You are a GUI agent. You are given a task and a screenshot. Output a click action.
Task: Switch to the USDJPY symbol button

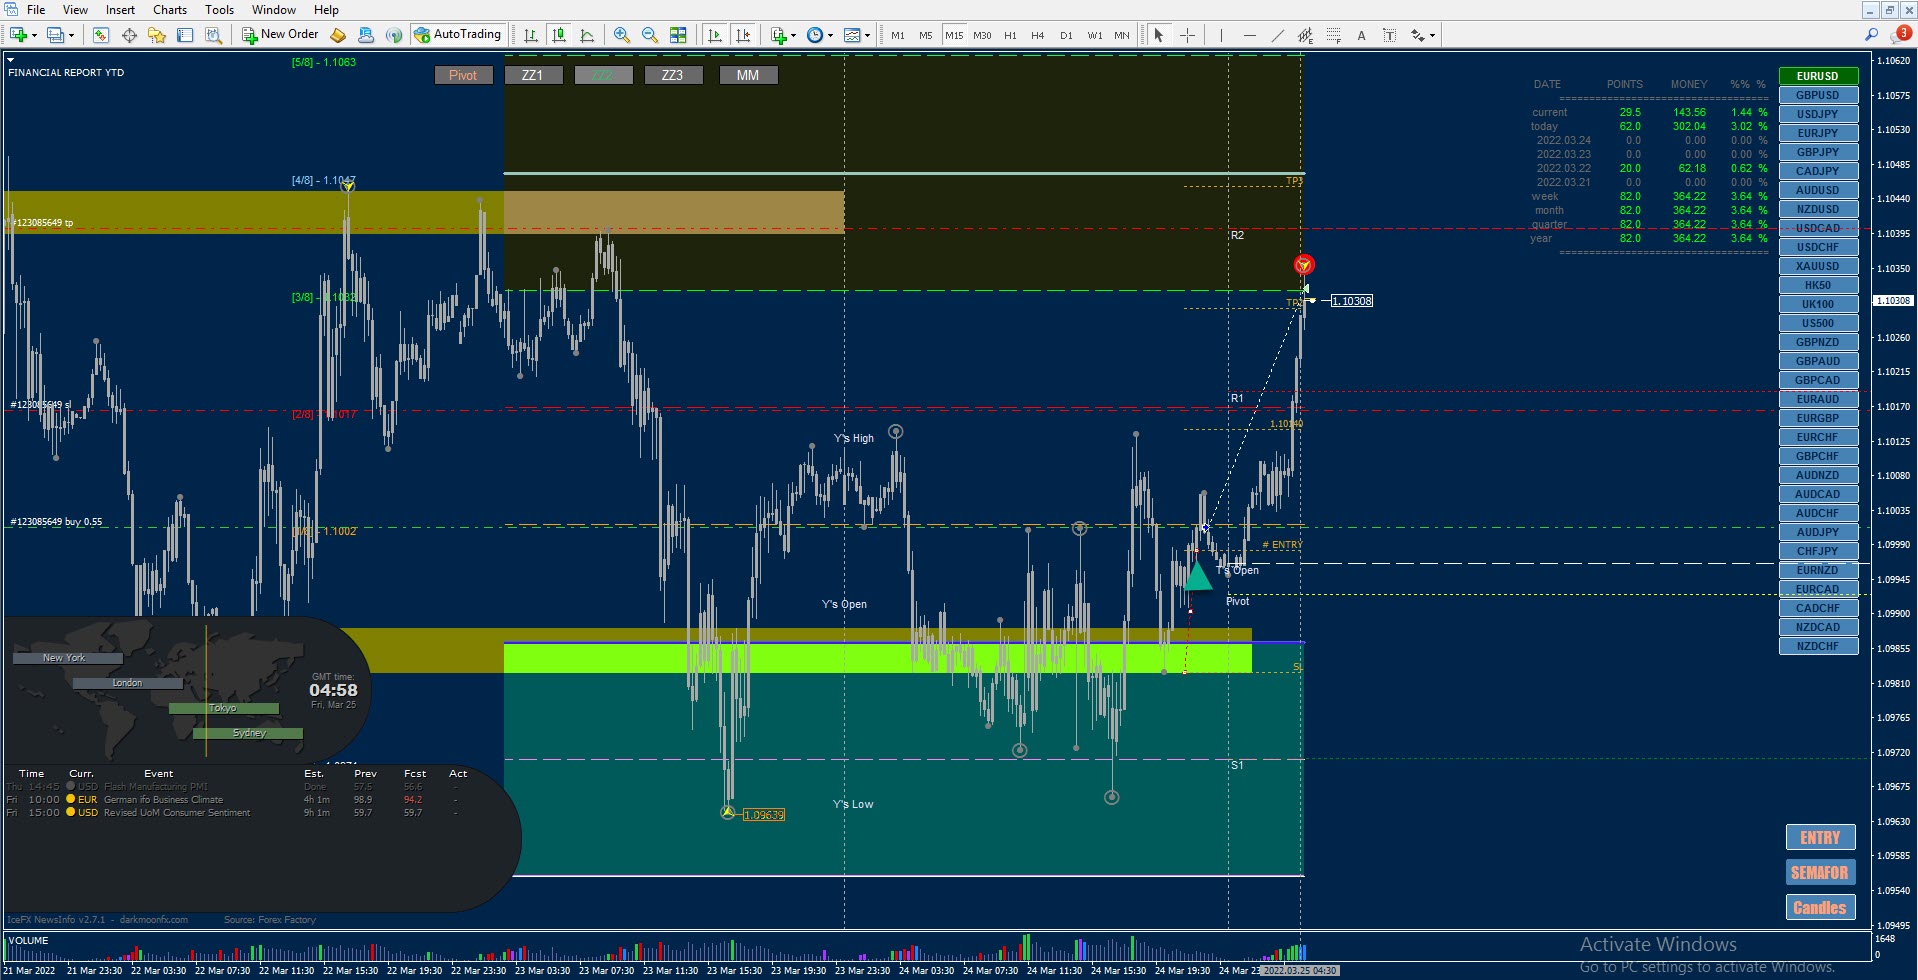click(x=1818, y=114)
